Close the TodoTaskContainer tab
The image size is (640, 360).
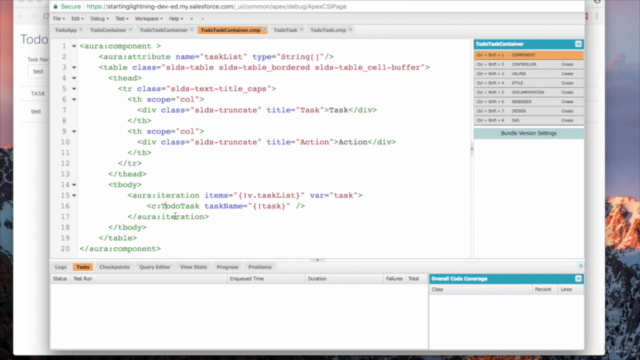(191, 30)
